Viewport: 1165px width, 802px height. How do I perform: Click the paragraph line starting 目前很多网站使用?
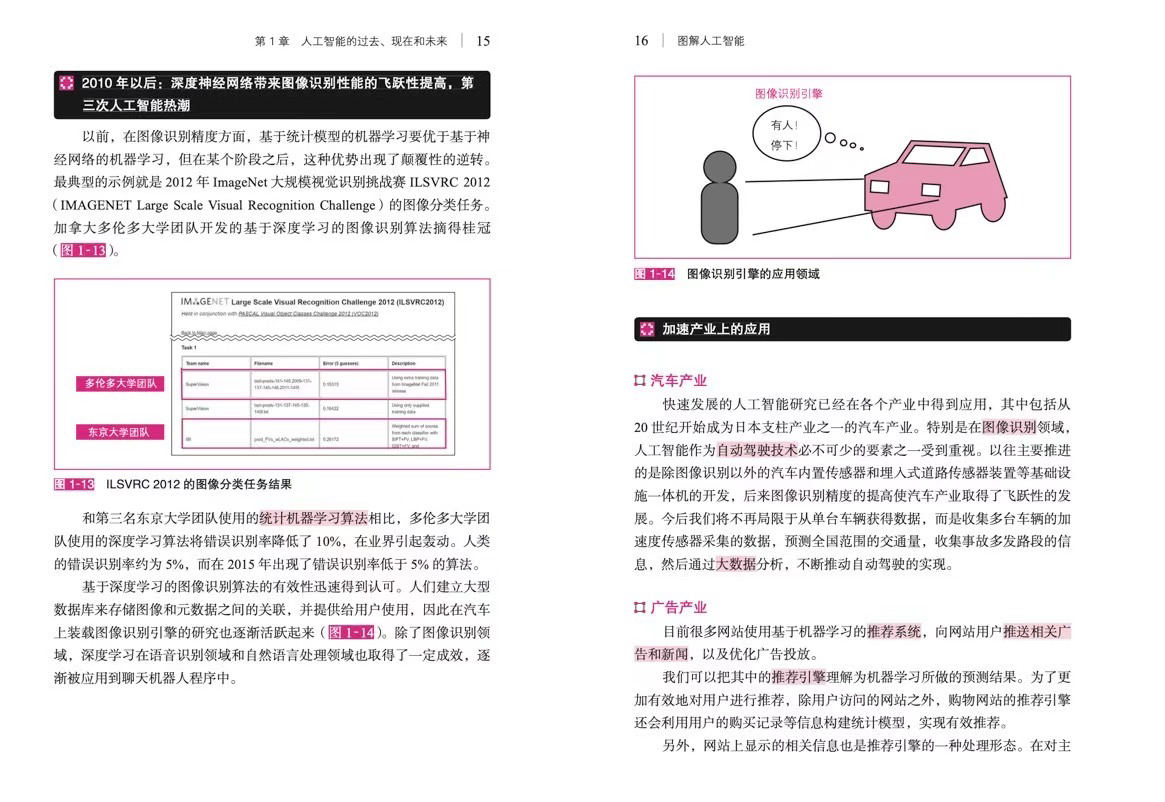click(x=866, y=632)
